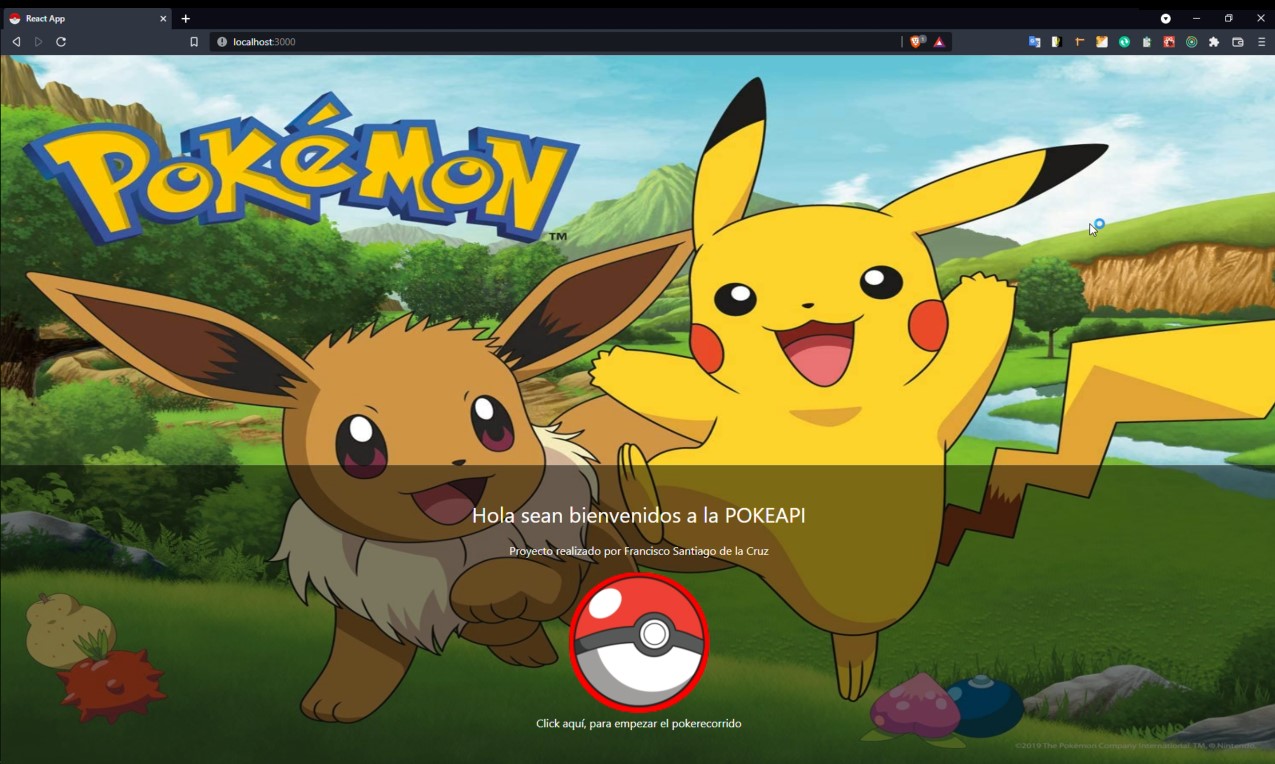Open the Google Translate extension
The image size is (1275, 764).
[1034, 42]
